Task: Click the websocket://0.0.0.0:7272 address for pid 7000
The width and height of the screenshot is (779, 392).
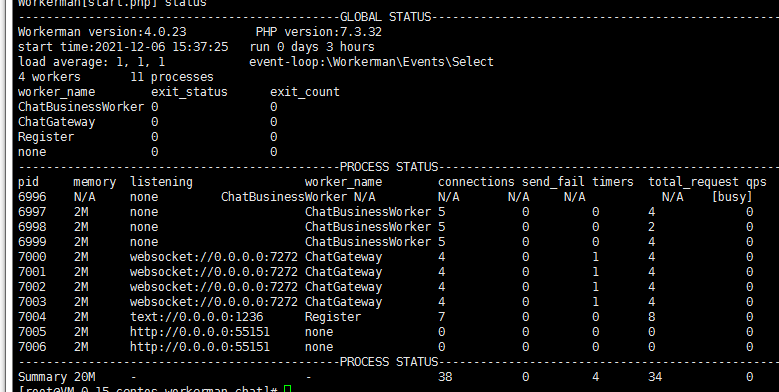Action: coord(214,257)
